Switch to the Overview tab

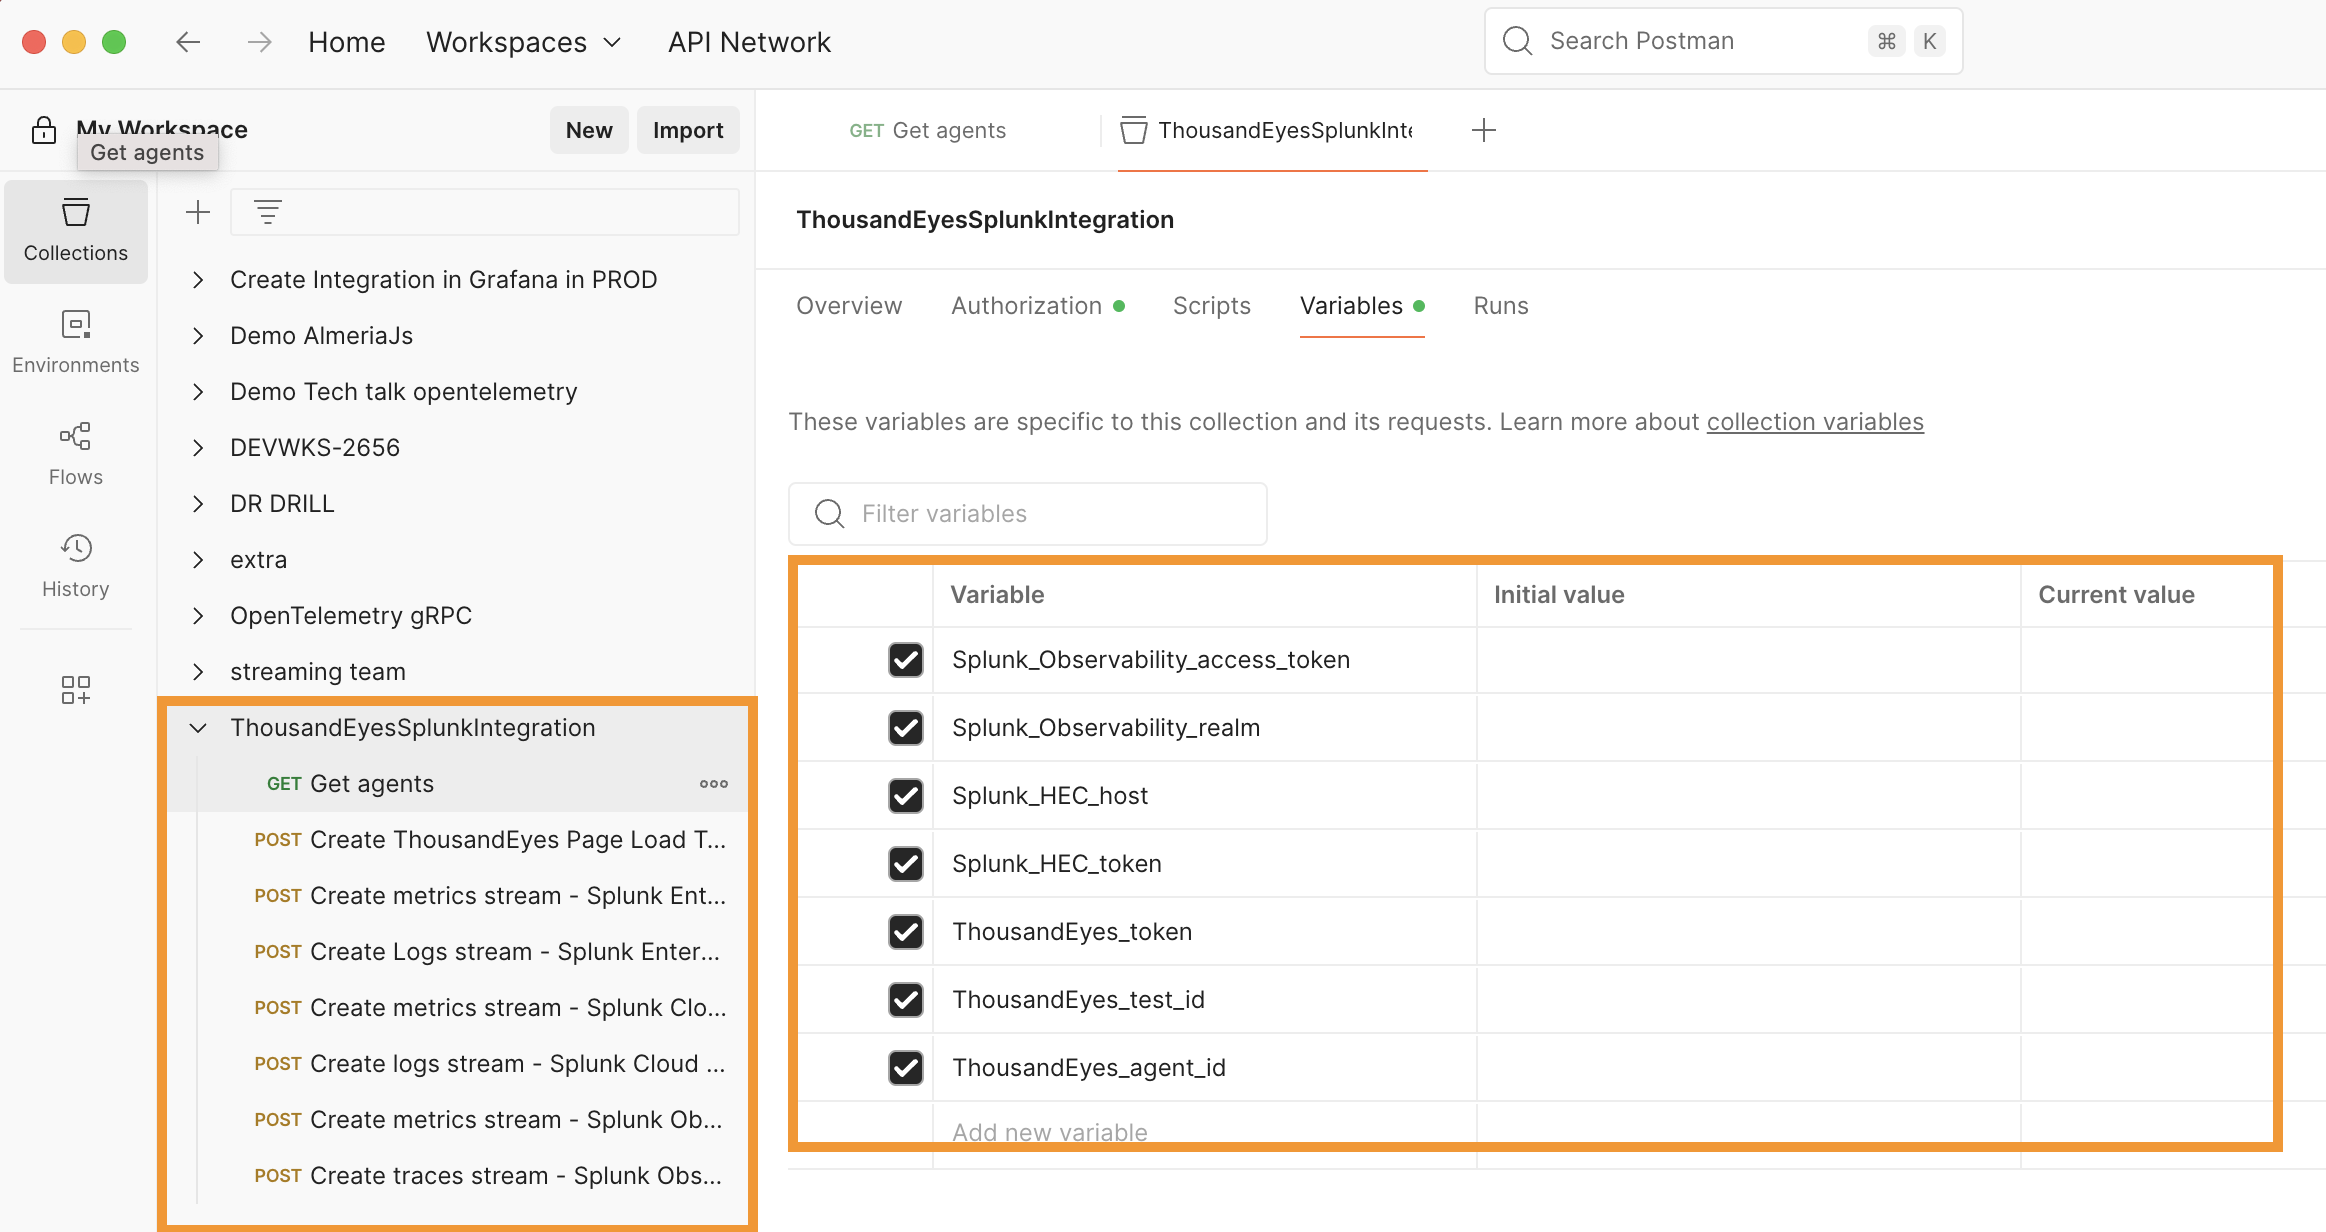tap(849, 306)
